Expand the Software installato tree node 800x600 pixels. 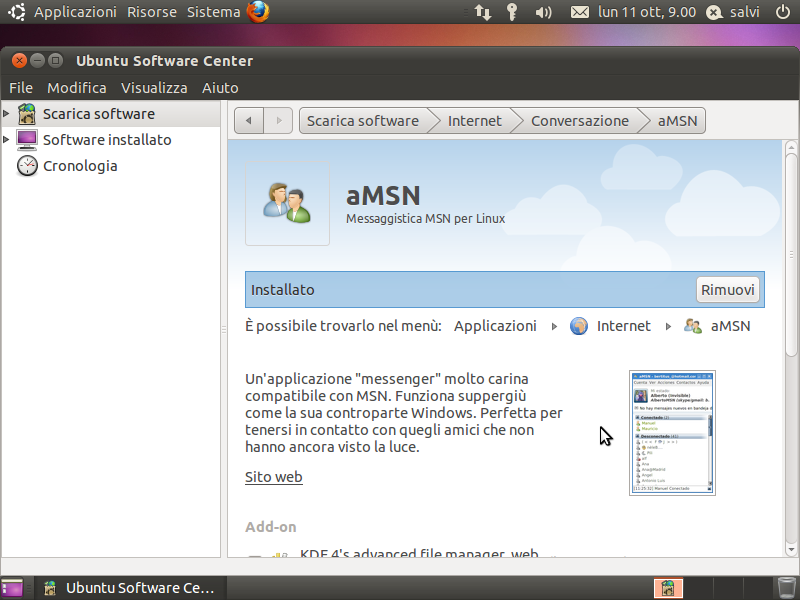(x=6, y=139)
